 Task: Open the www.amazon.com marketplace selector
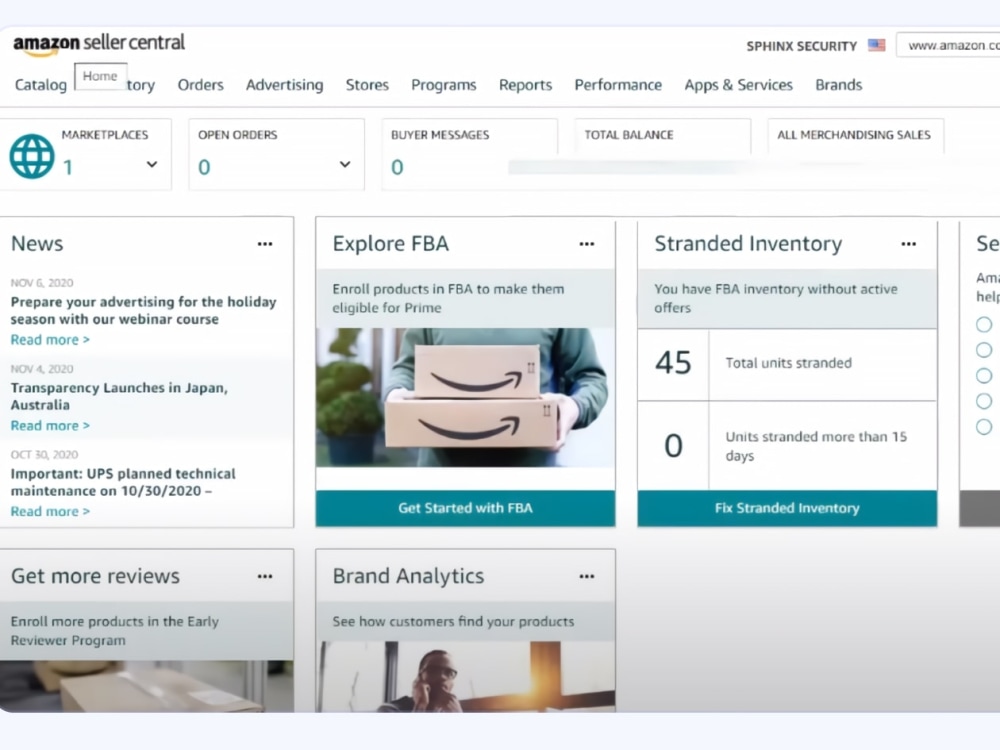[948, 45]
